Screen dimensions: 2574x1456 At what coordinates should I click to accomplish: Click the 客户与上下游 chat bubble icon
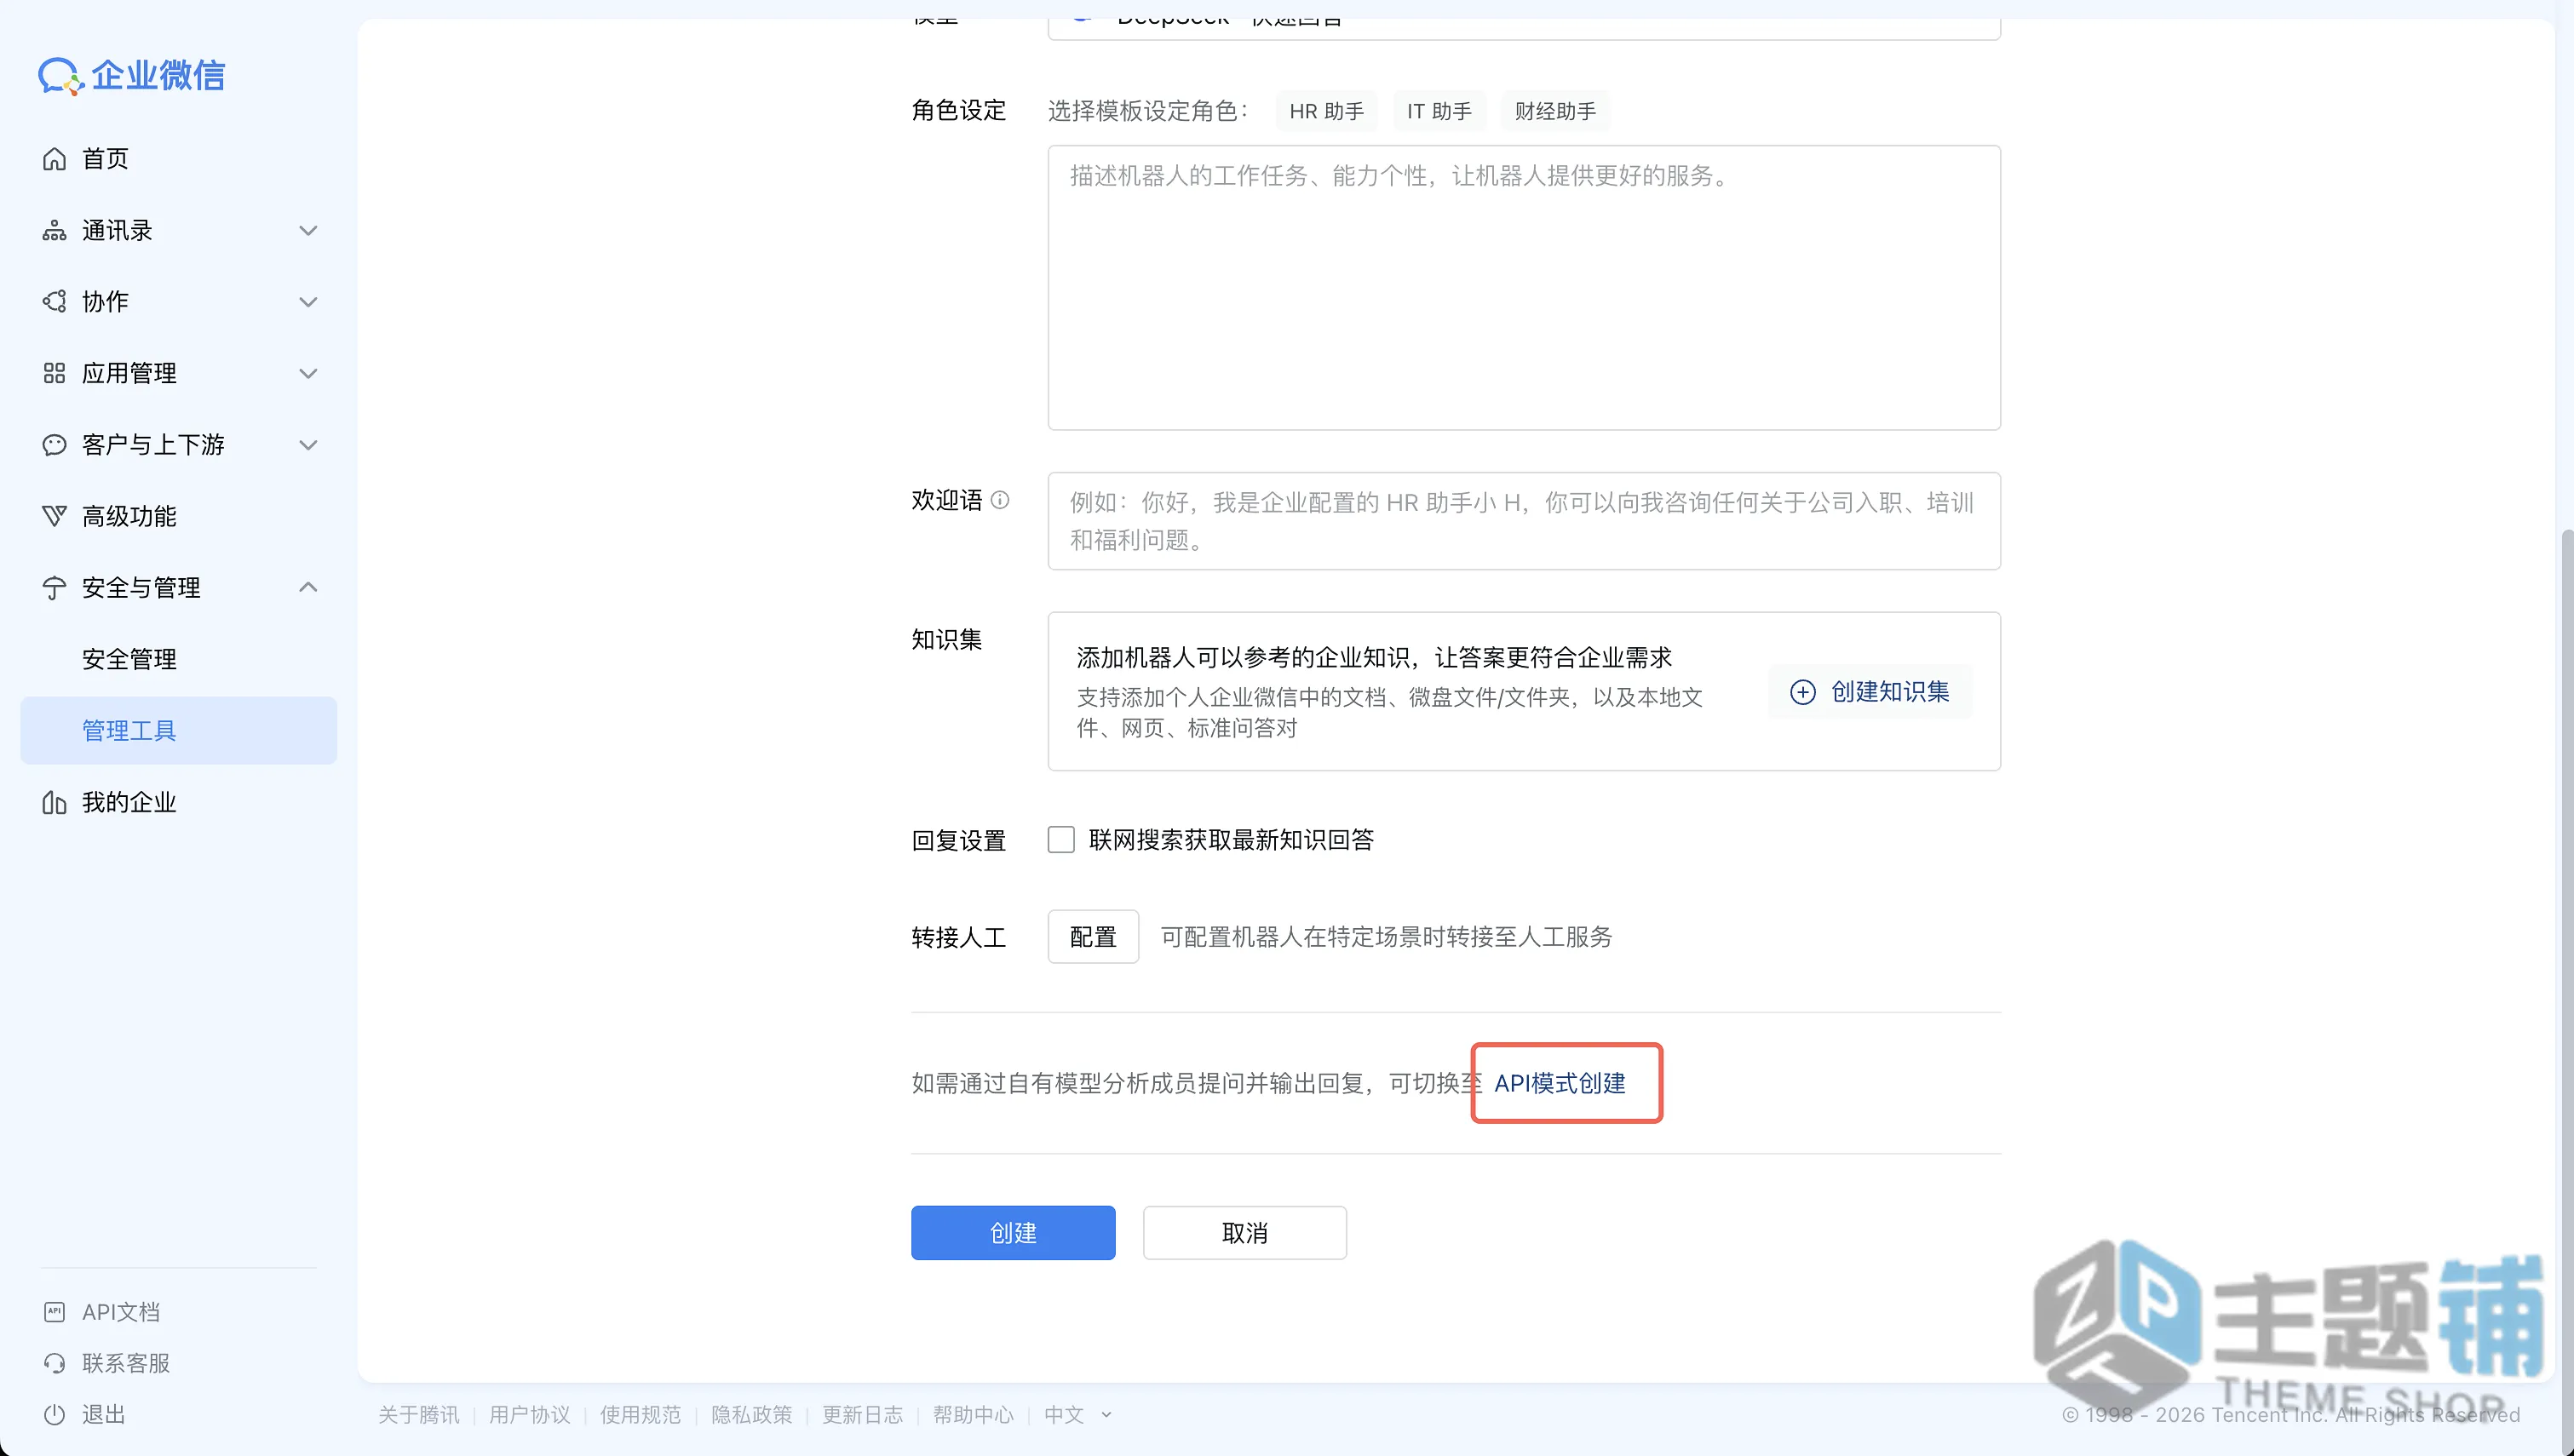(x=54, y=445)
